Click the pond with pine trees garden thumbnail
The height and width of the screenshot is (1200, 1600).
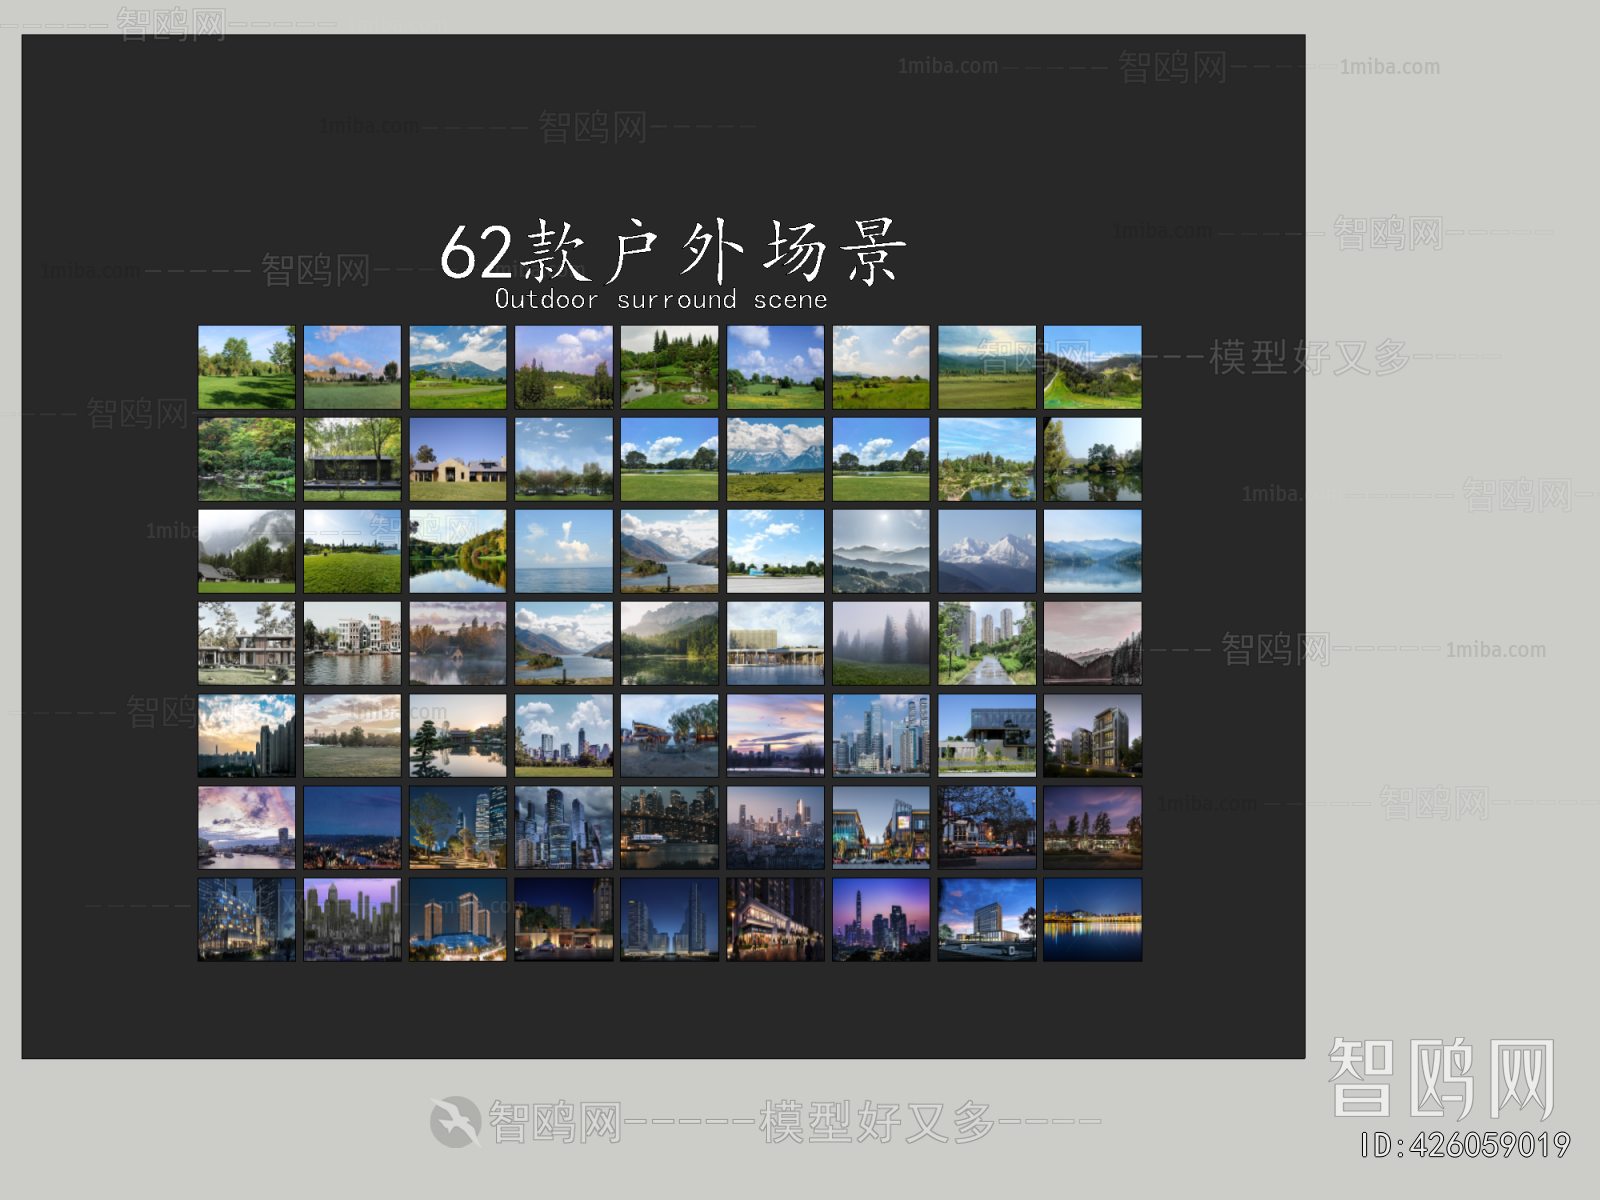(670, 367)
